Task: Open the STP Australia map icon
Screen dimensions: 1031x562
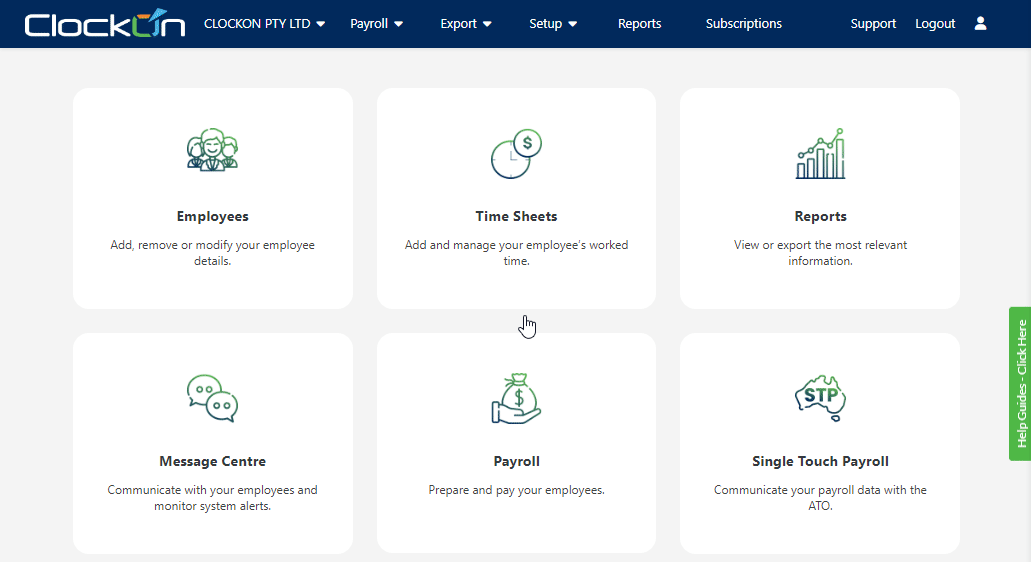Action: pos(820,398)
